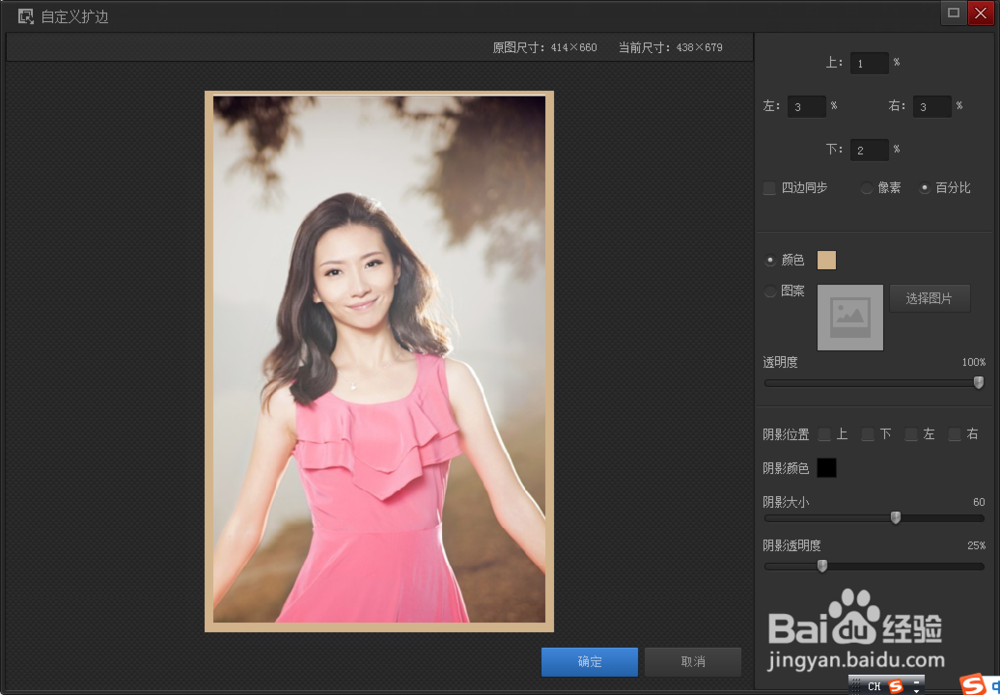Choose the 颜色 fill option
Image resolution: width=1000 pixels, height=695 pixels.
770,260
